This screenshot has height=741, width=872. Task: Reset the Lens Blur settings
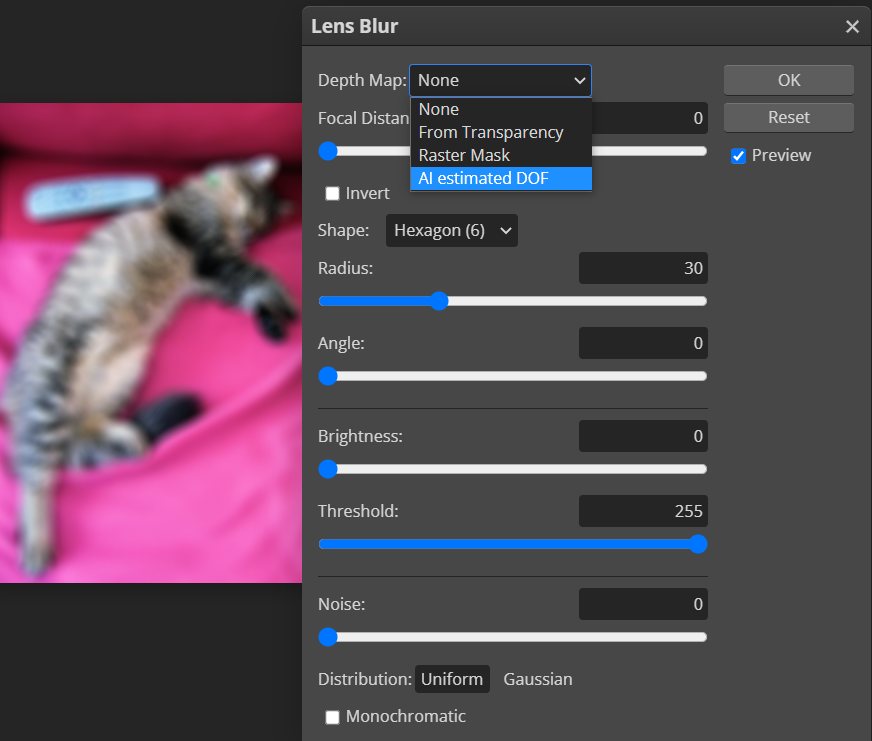tap(788, 117)
